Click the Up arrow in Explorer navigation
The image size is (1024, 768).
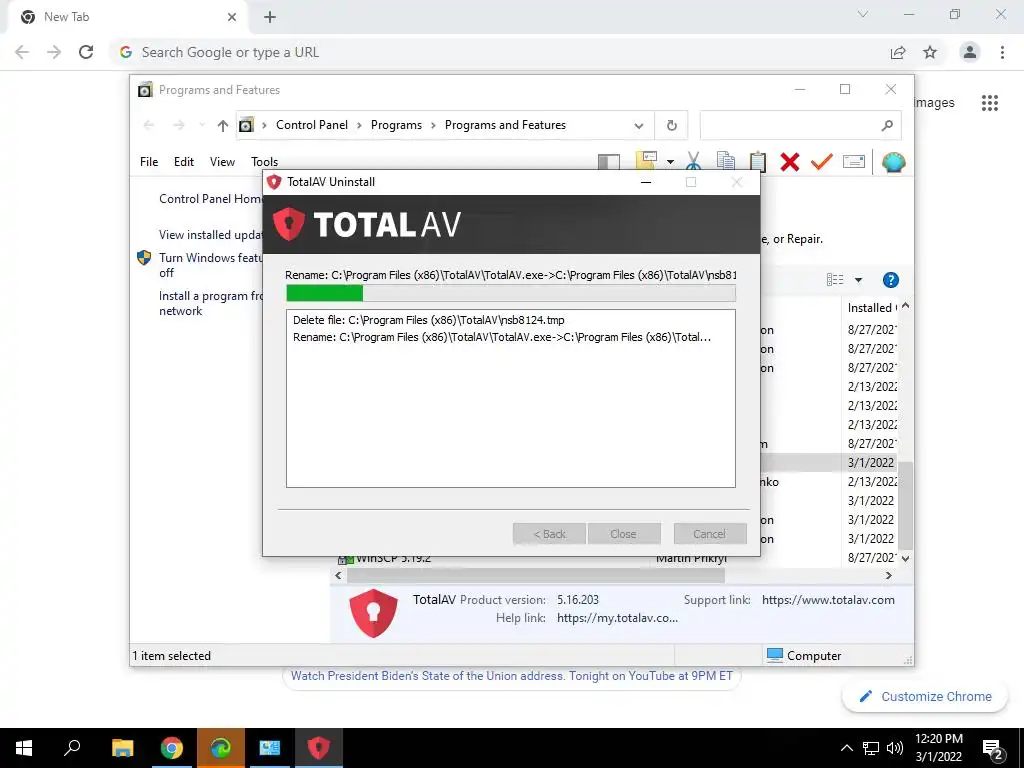tap(223, 125)
